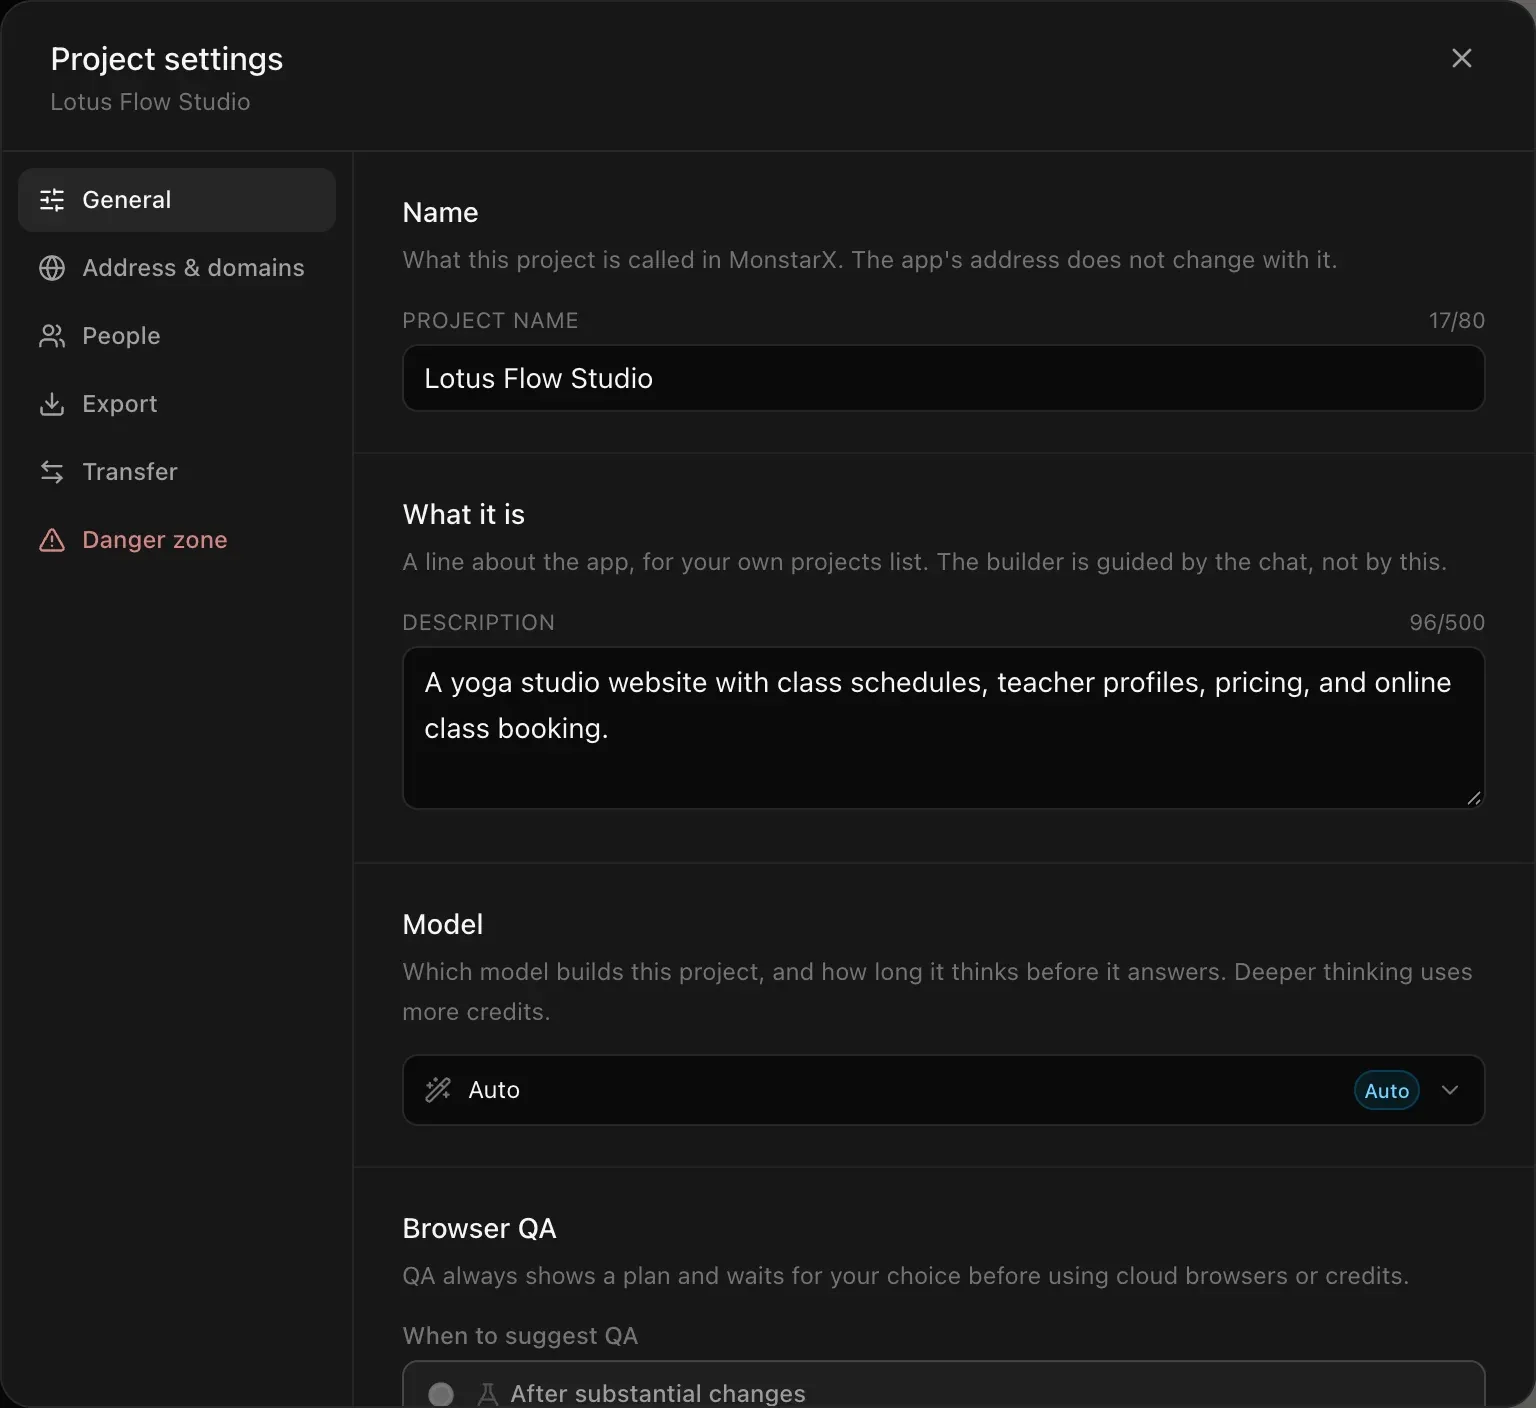Switch to the People section
This screenshot has height=1408, width=1536.
177,336
